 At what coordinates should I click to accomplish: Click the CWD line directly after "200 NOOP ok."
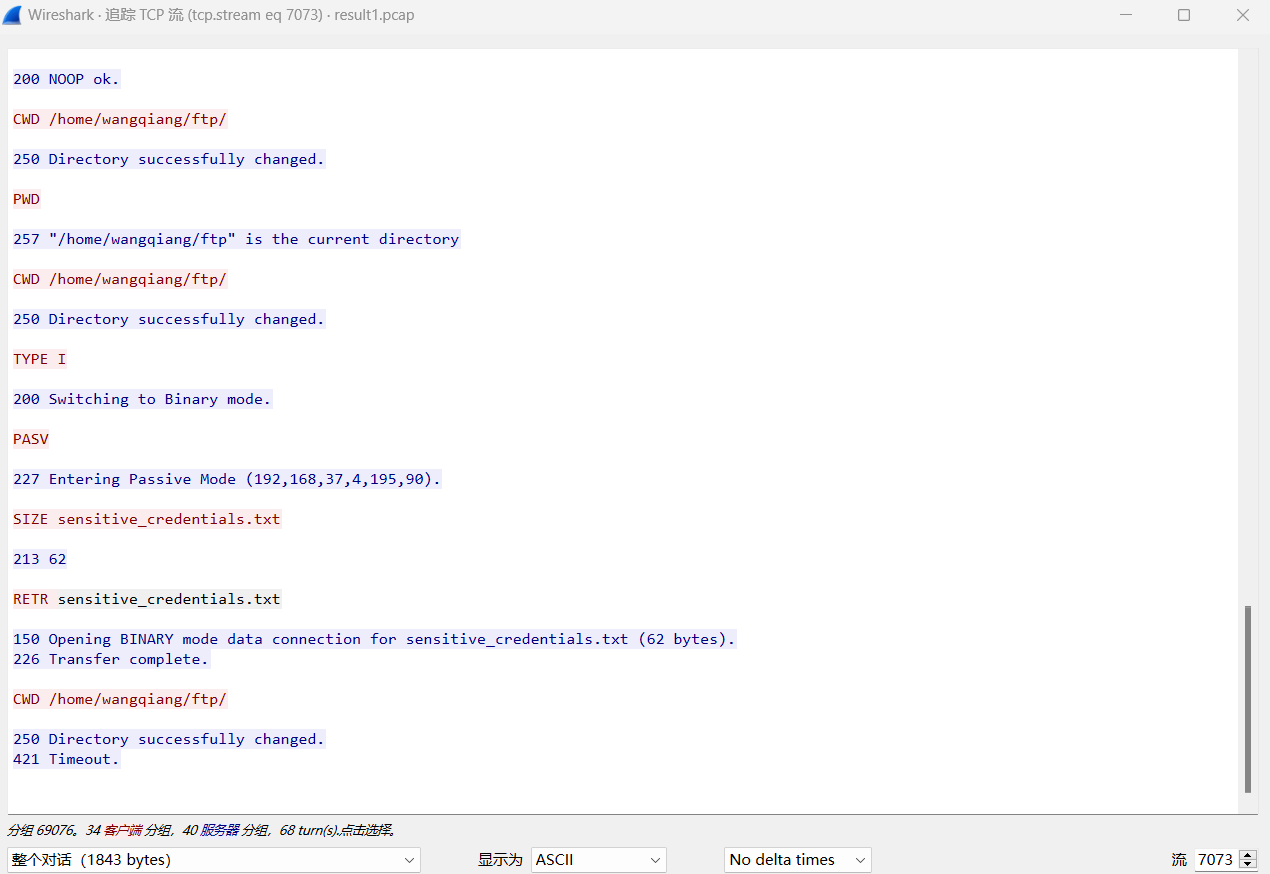pos(120,119)
